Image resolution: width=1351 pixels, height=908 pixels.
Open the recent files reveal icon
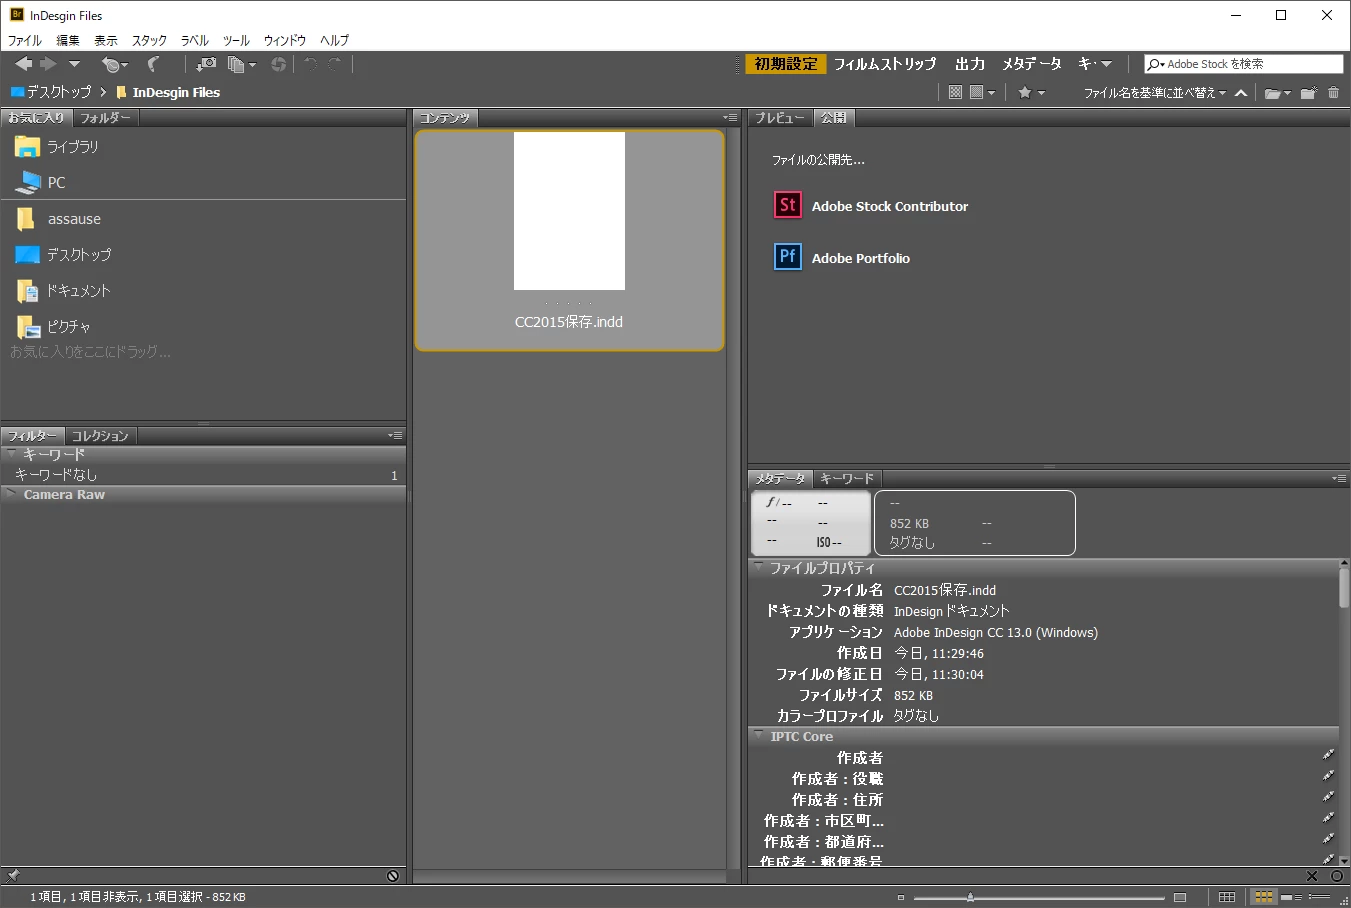(x=114, y=64)
